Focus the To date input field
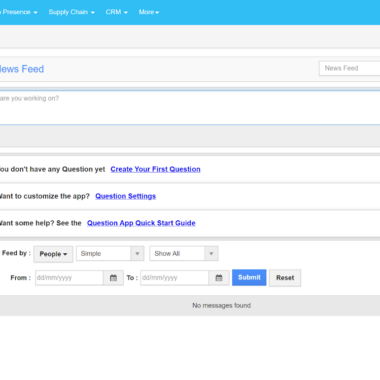380x380 pixels. click(x=174, y=278)
